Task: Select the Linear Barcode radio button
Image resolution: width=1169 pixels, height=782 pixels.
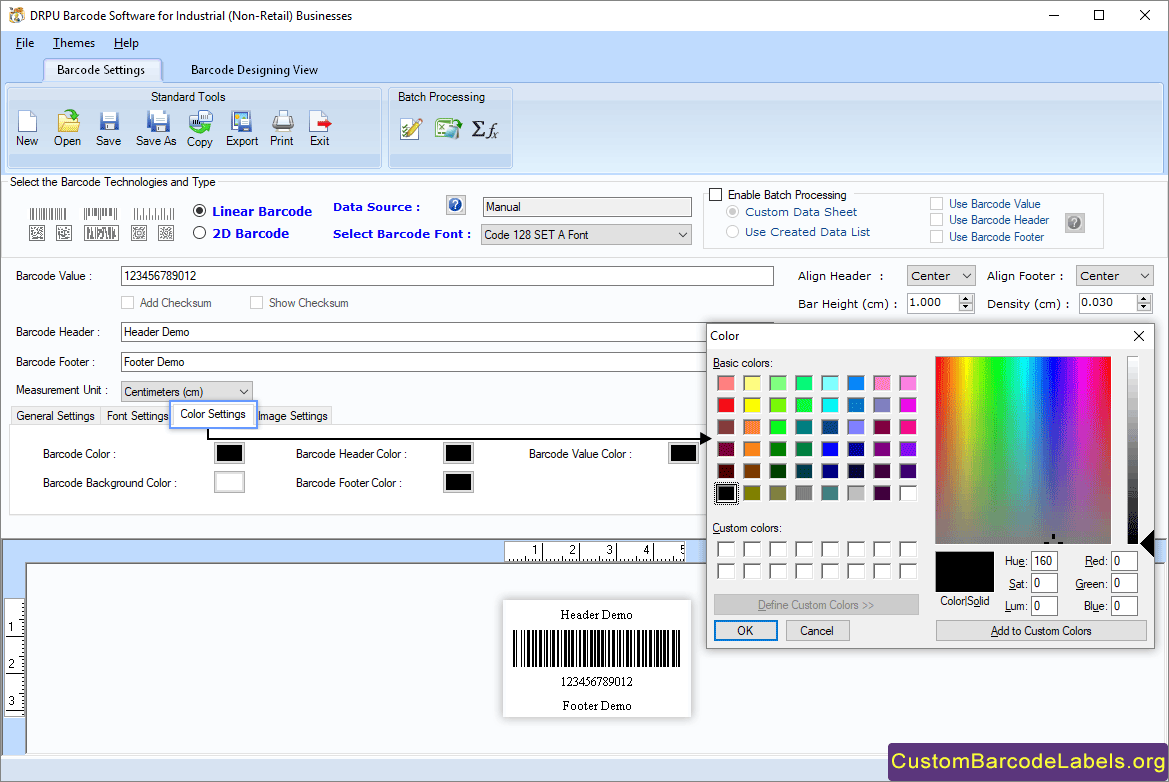Action: [199, 211]
